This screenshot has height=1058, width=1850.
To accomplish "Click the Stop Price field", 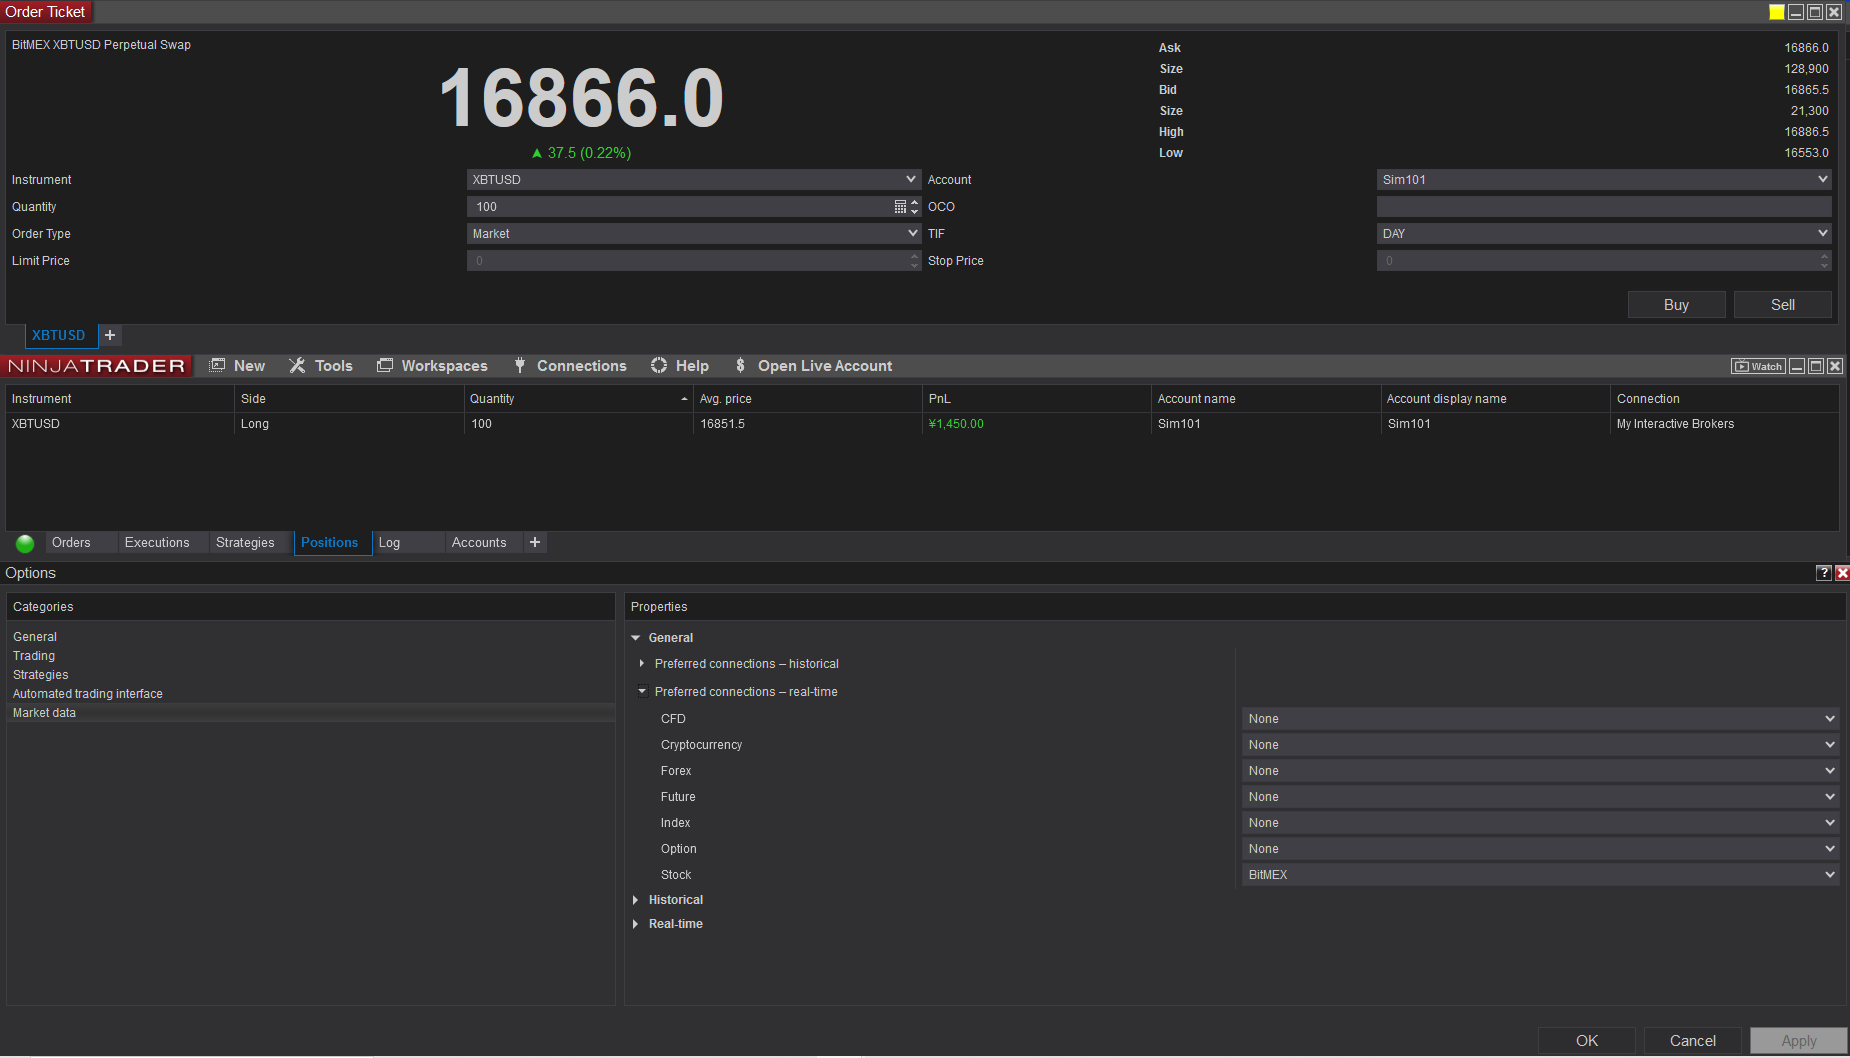I will 1604,261.
